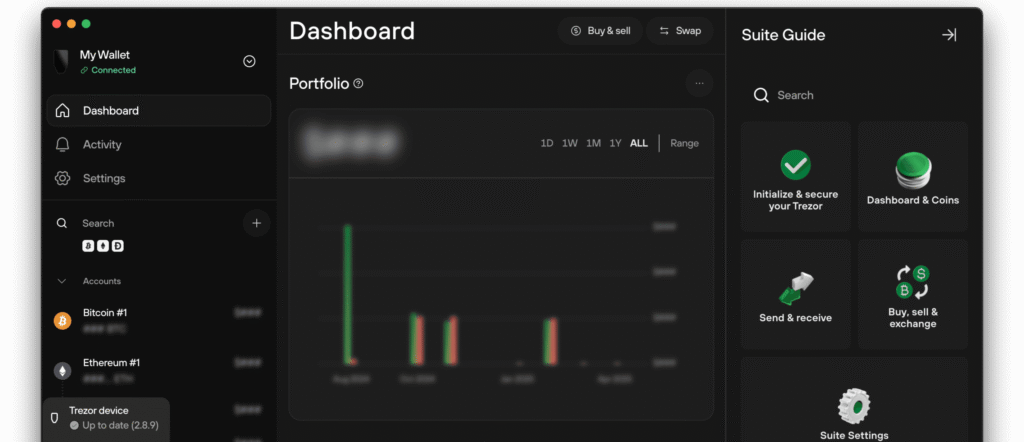
Task: Click the Ethereum logo icon
Action: tap(63, 371)
